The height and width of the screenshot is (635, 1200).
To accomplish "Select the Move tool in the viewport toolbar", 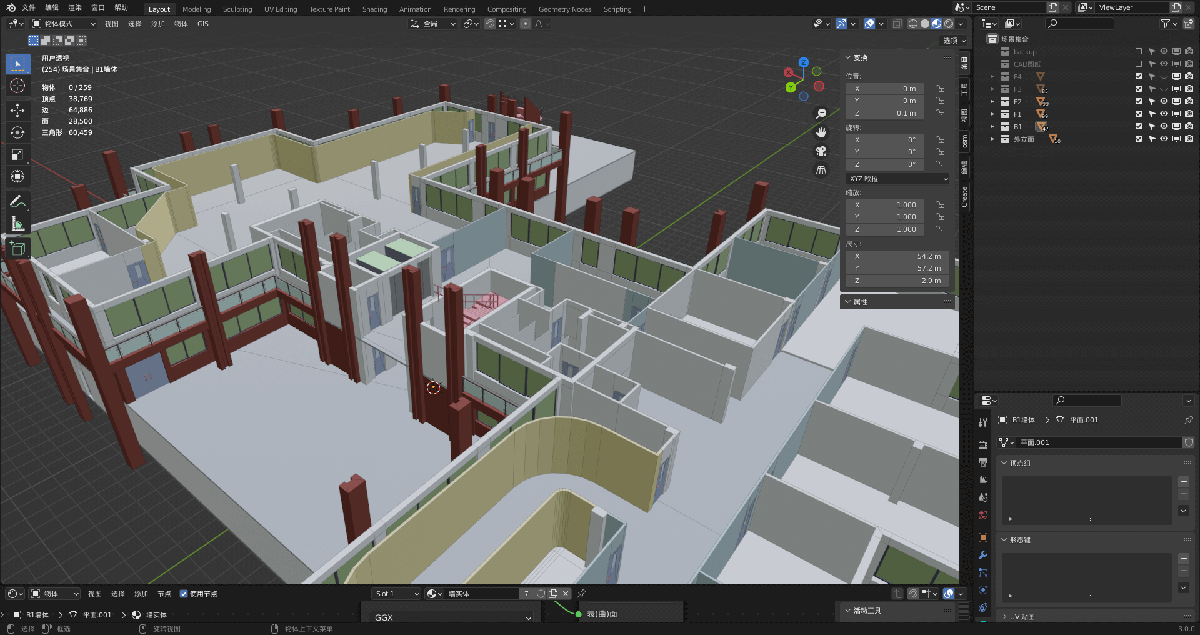I will pyautogui.click(x=17, y=110).
